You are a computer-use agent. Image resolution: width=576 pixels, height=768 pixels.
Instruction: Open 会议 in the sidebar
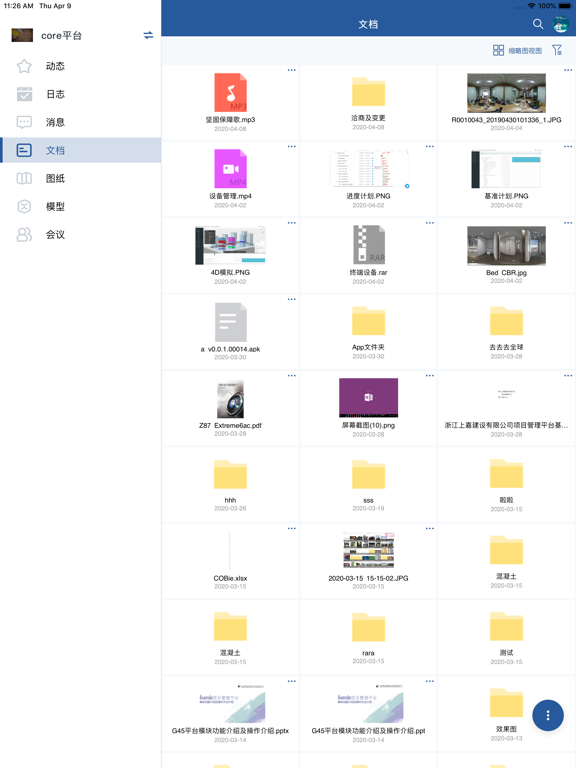pyautogui.click(x=80, y=235)
